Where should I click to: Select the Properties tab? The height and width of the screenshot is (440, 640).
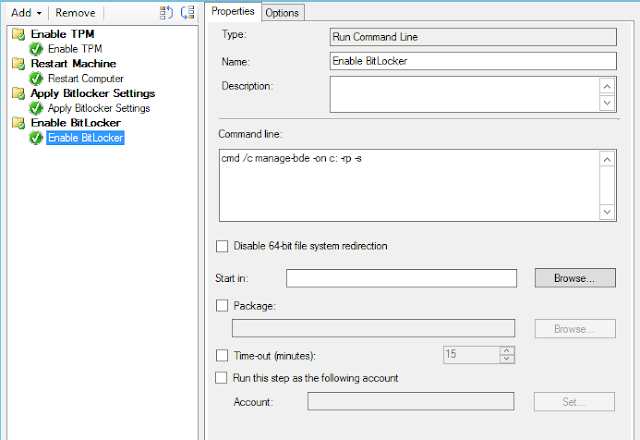point(234,11)
